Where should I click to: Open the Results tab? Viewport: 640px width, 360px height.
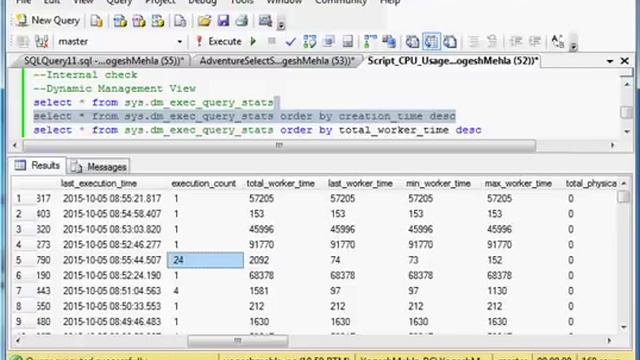click(x=38, y=165)
